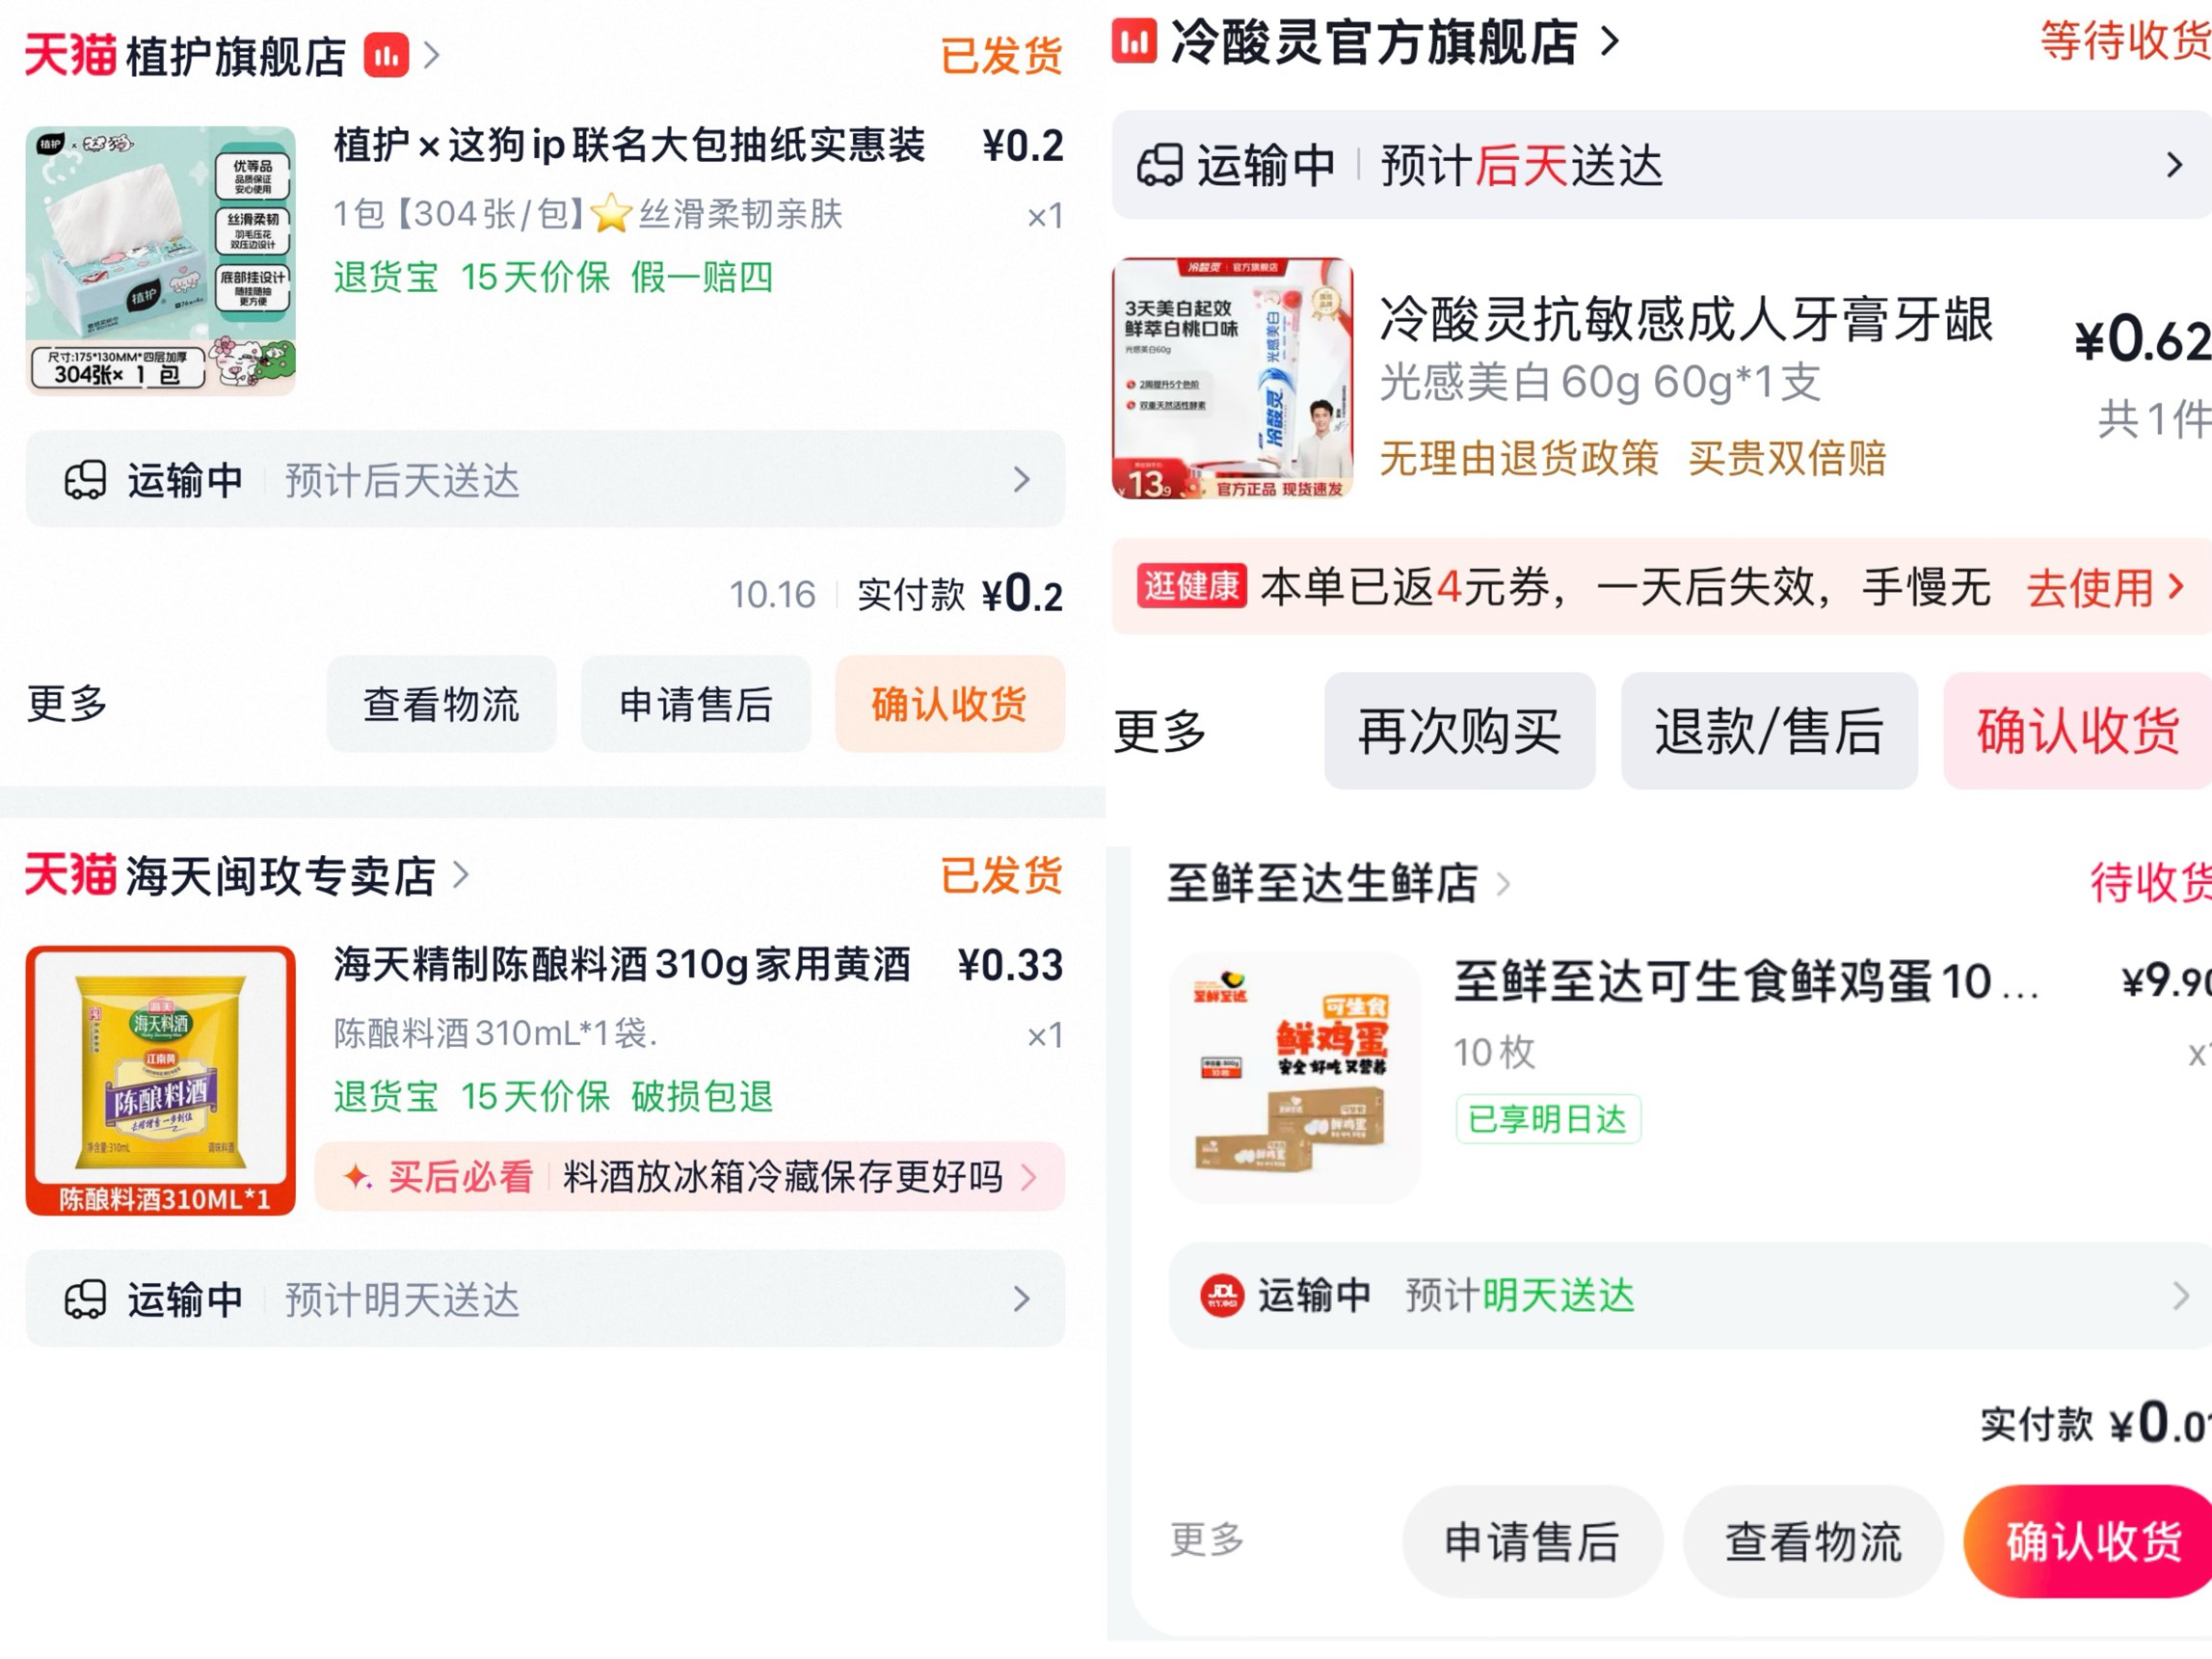Image resolution: width=2212 pixels, height=1659 pixels.
Task: Expand egg order JDL shipping chevron
Action: [2180, 1296]
